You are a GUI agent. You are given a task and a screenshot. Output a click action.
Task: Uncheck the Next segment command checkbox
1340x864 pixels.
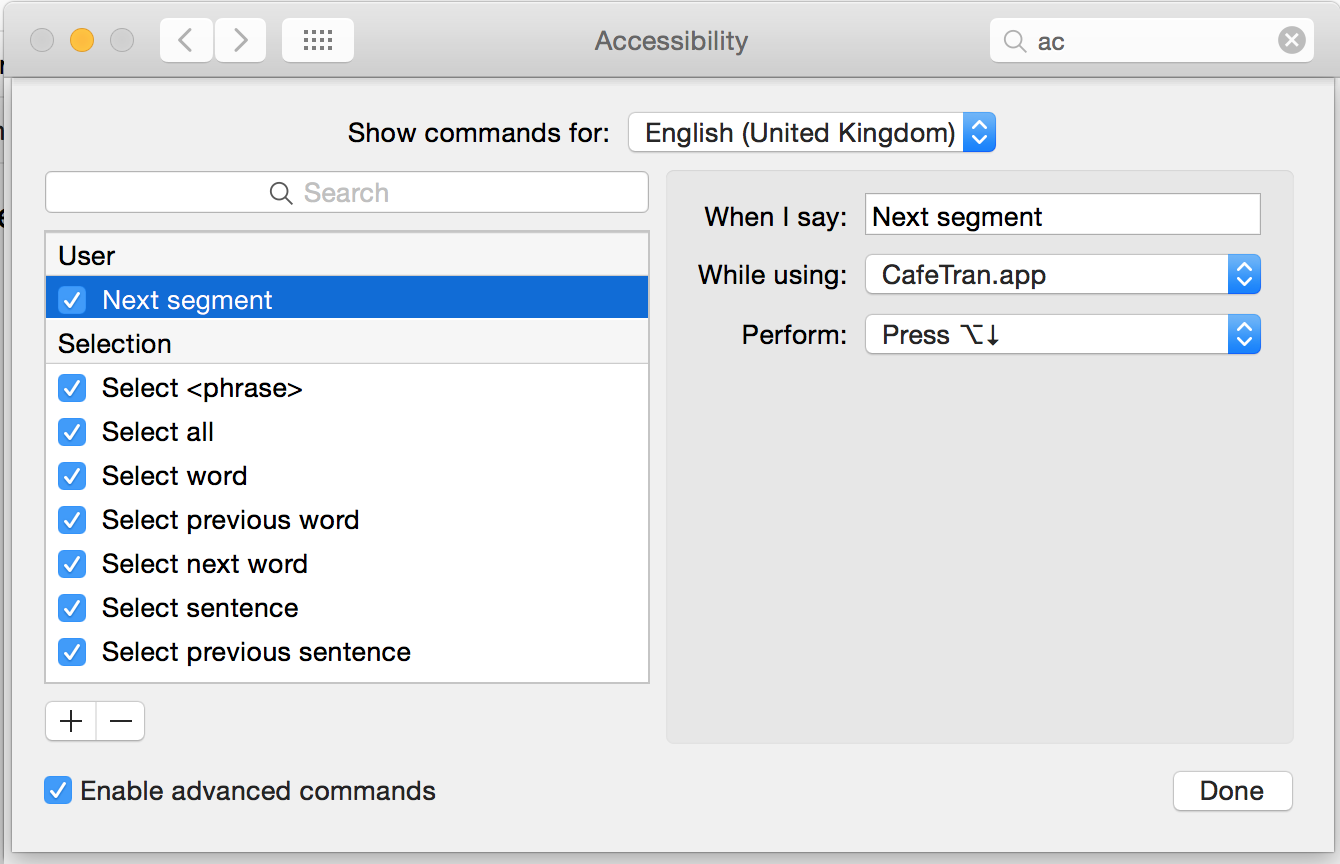click(x=72, y=300)
